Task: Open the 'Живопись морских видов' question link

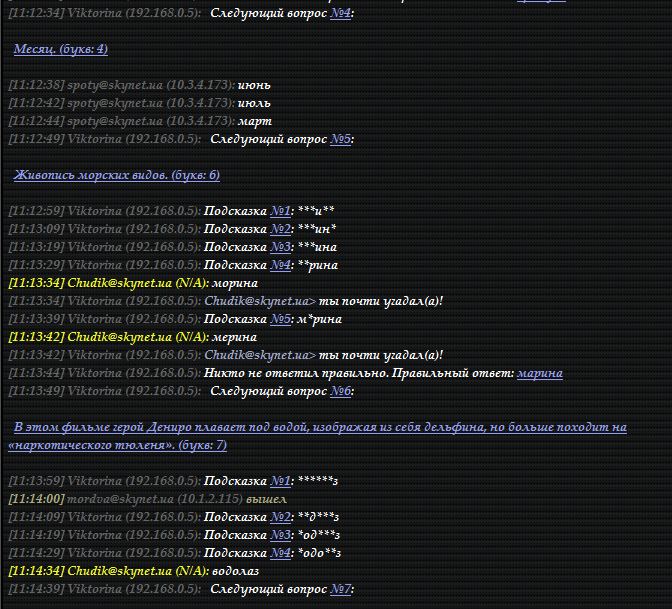Action: tap(116, 175)
